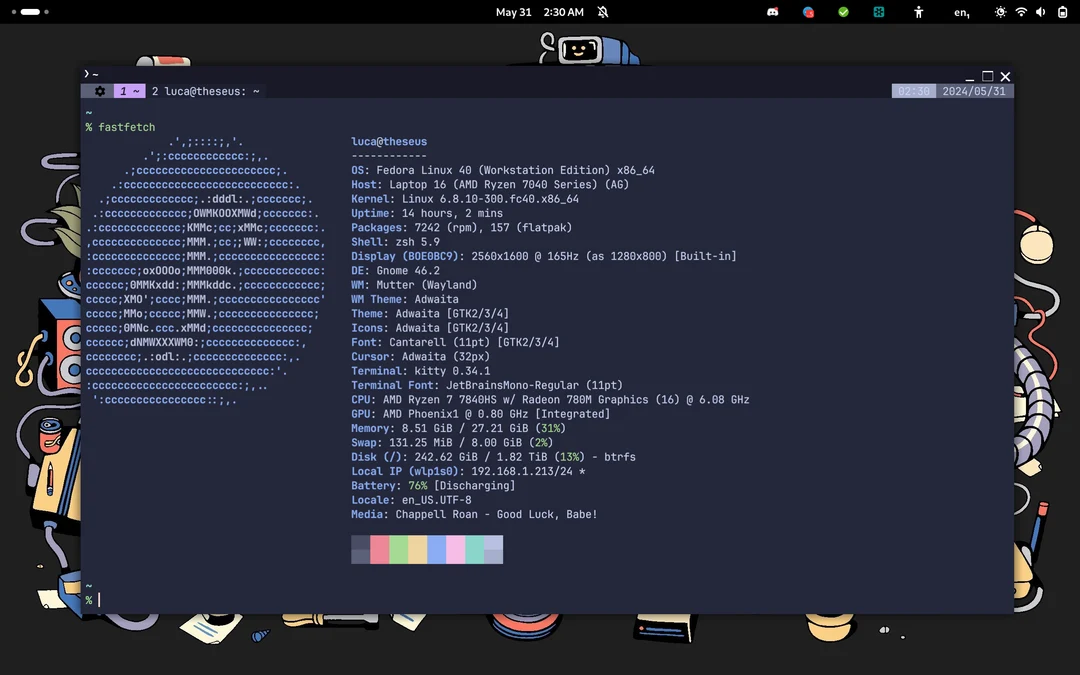Click the clock showing 02:30 in tab bar
This screenshot has width=1080, height=675.
[x=912, y=90]
